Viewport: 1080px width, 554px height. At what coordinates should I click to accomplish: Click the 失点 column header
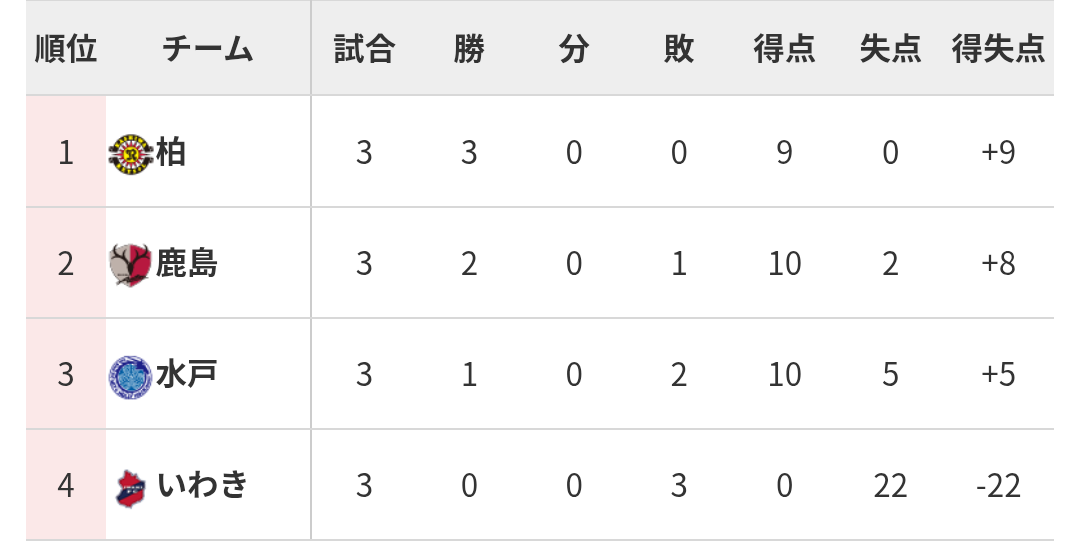(x=890, y=49)
